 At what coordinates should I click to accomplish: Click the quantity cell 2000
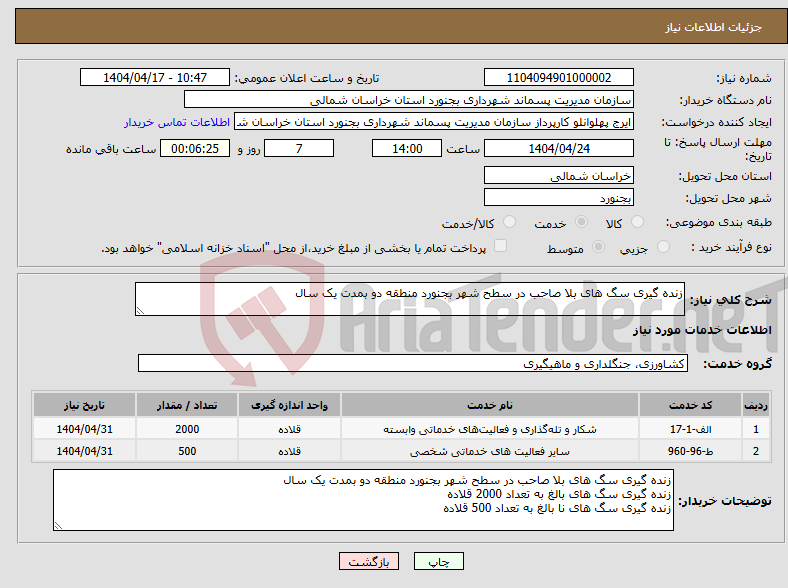(x=187, y=429)
